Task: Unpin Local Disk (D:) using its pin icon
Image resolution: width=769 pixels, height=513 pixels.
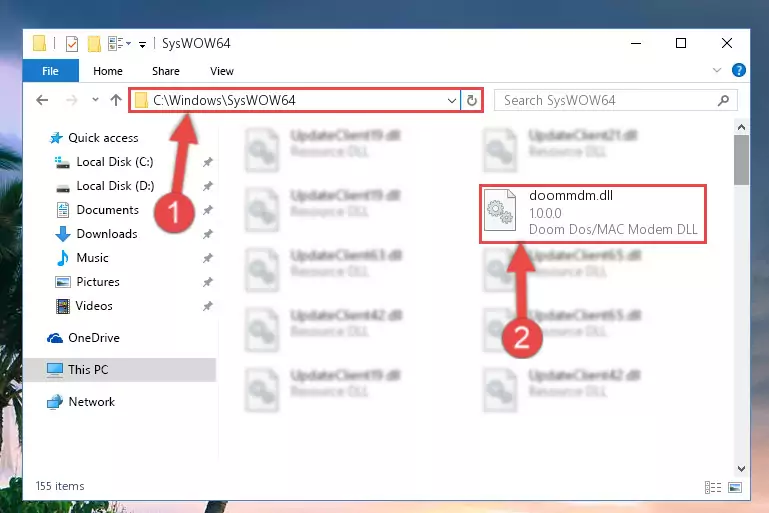Action: tap(208, 186)
